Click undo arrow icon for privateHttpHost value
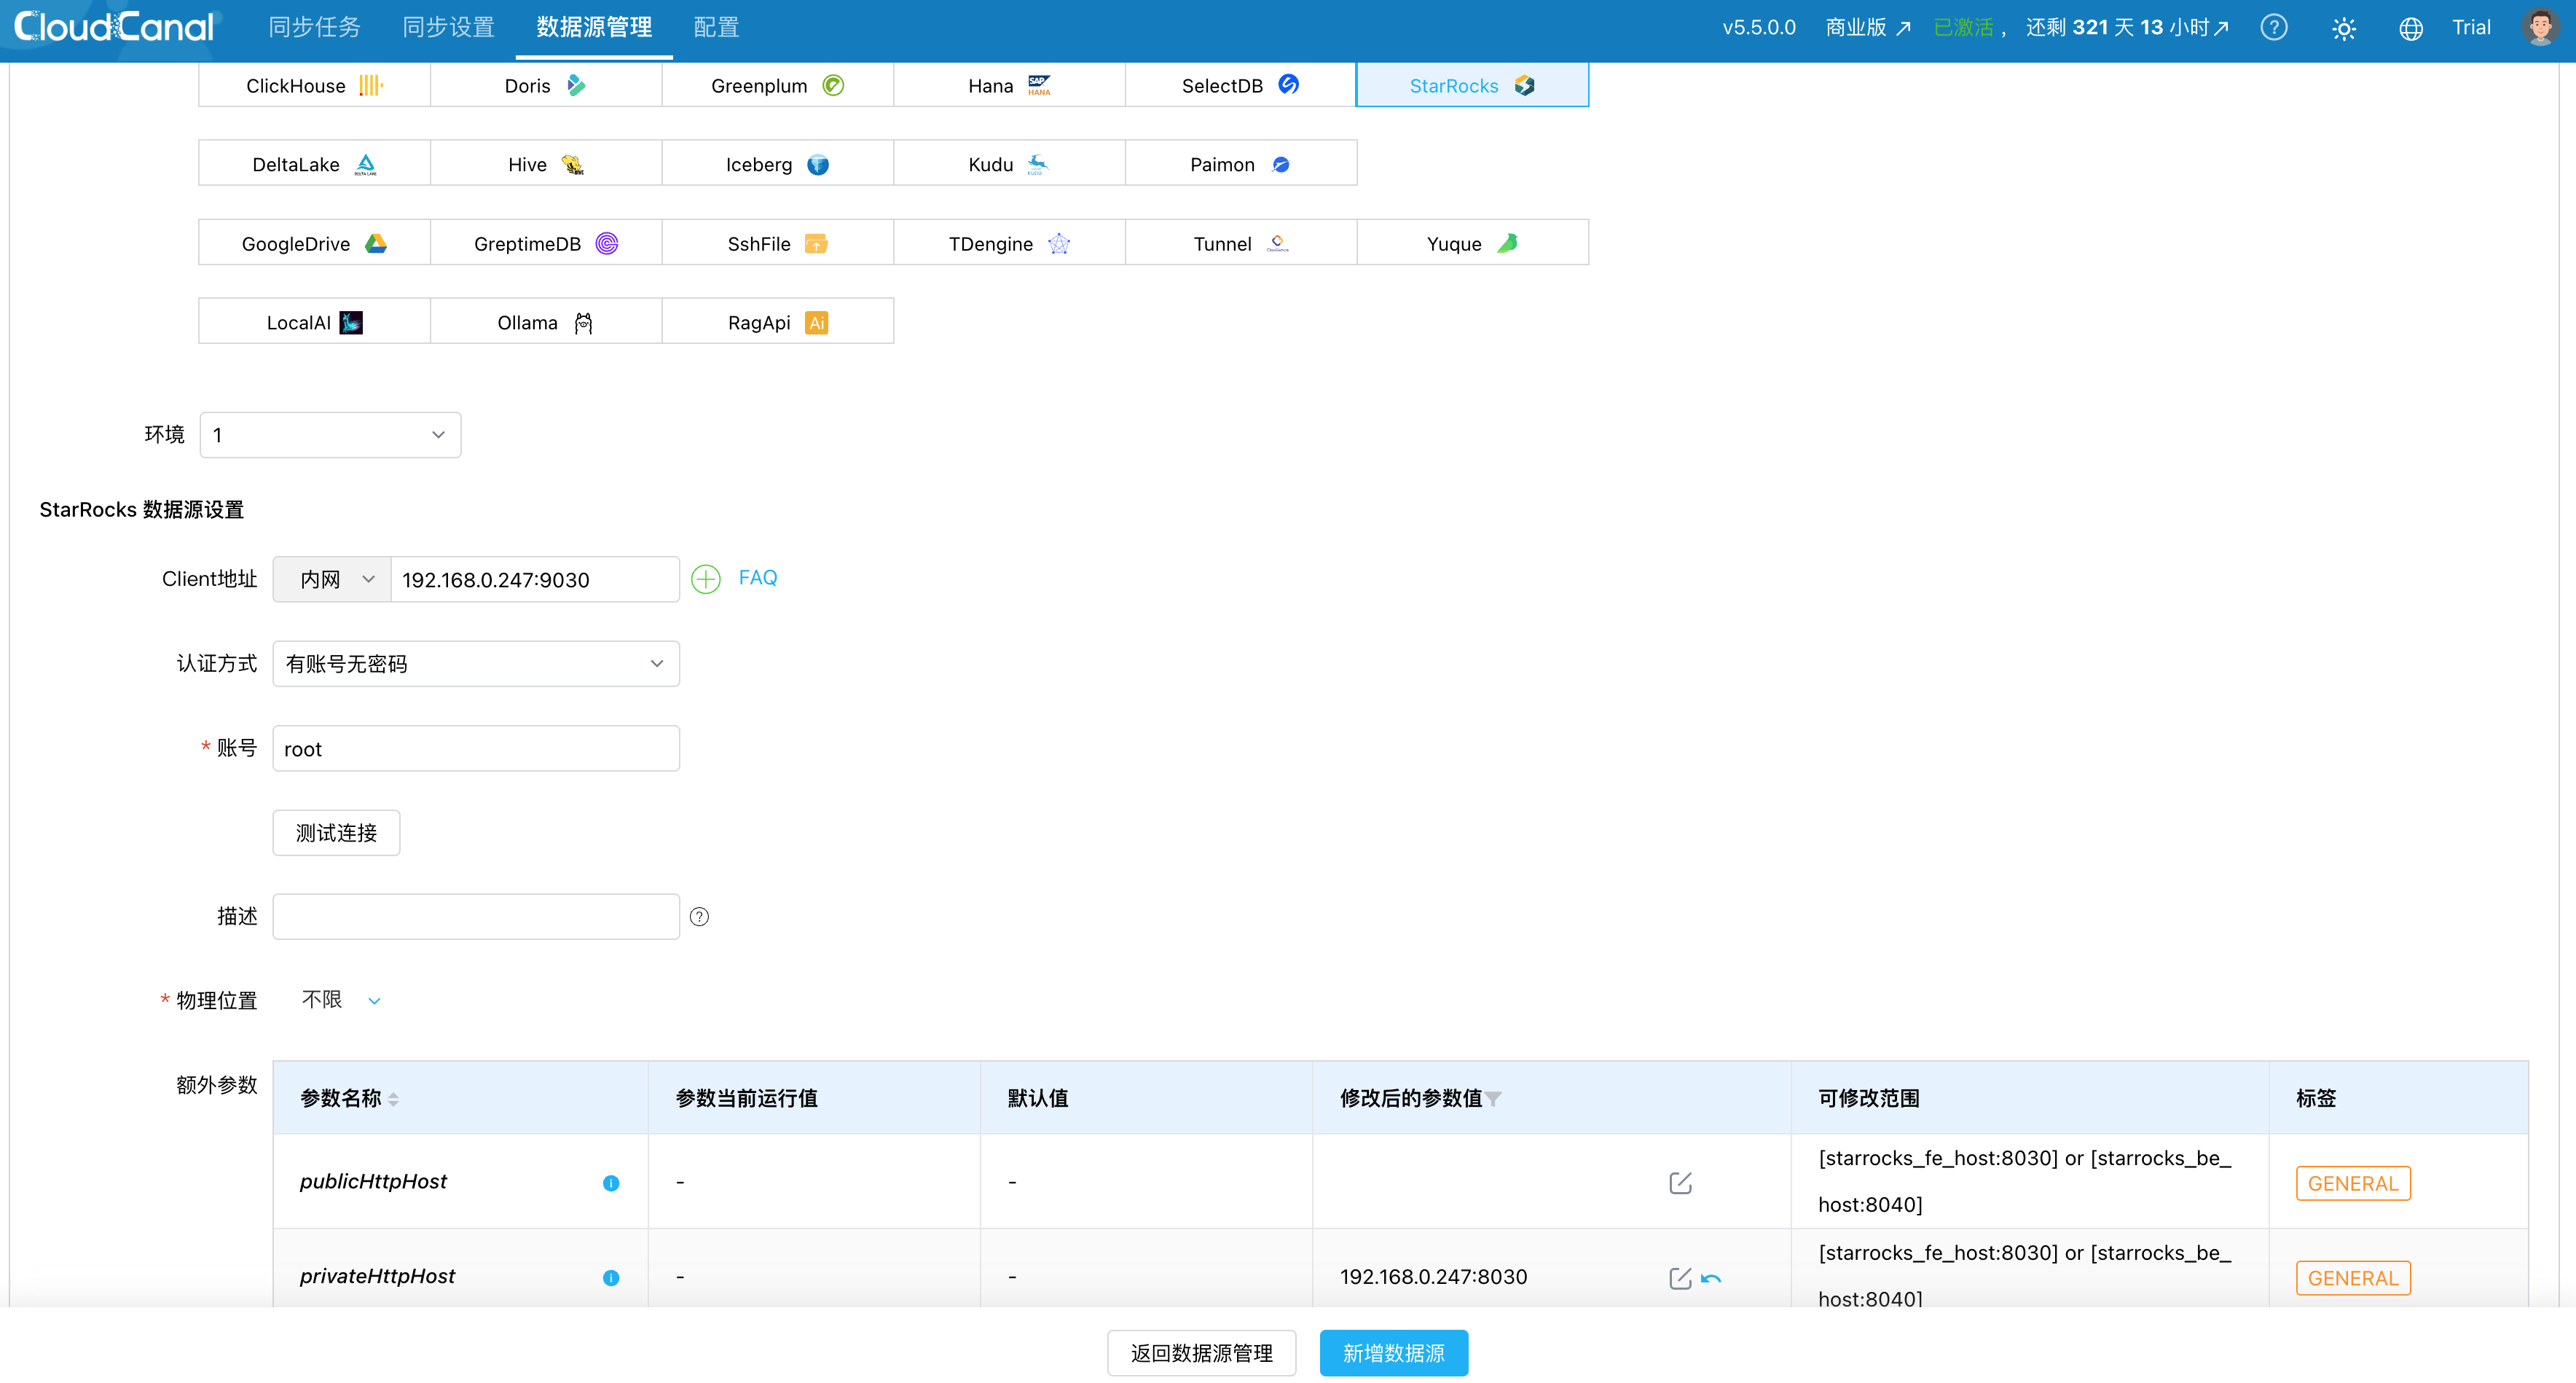 click(x=1711, y=1278)
